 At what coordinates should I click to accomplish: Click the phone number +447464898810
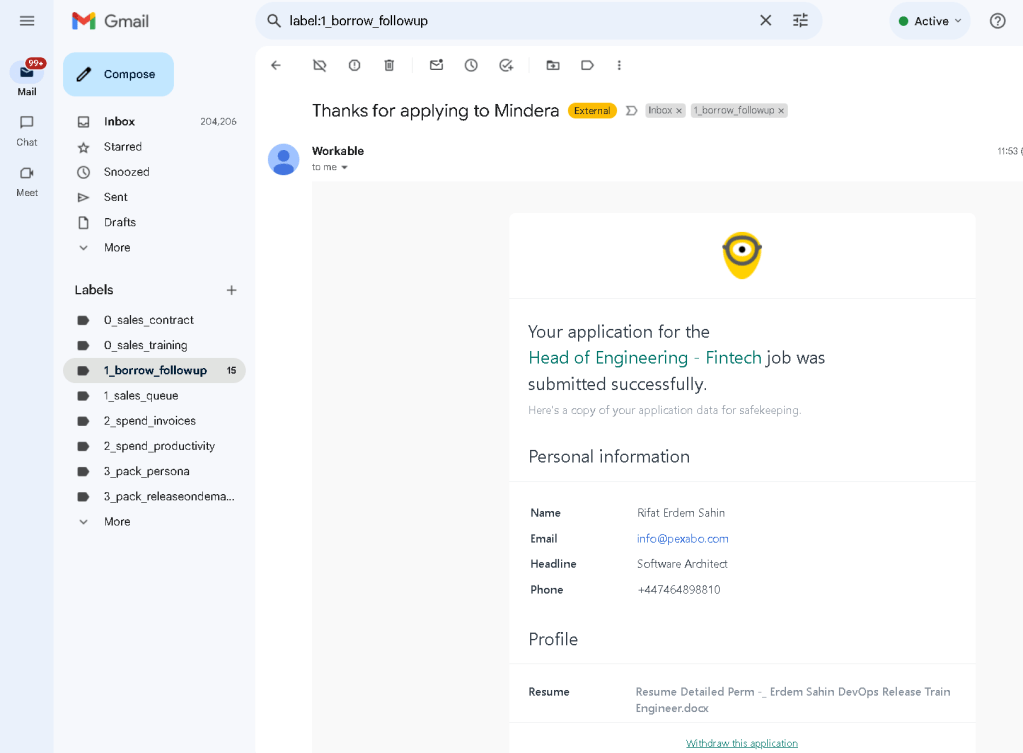(x=679, y=590)
